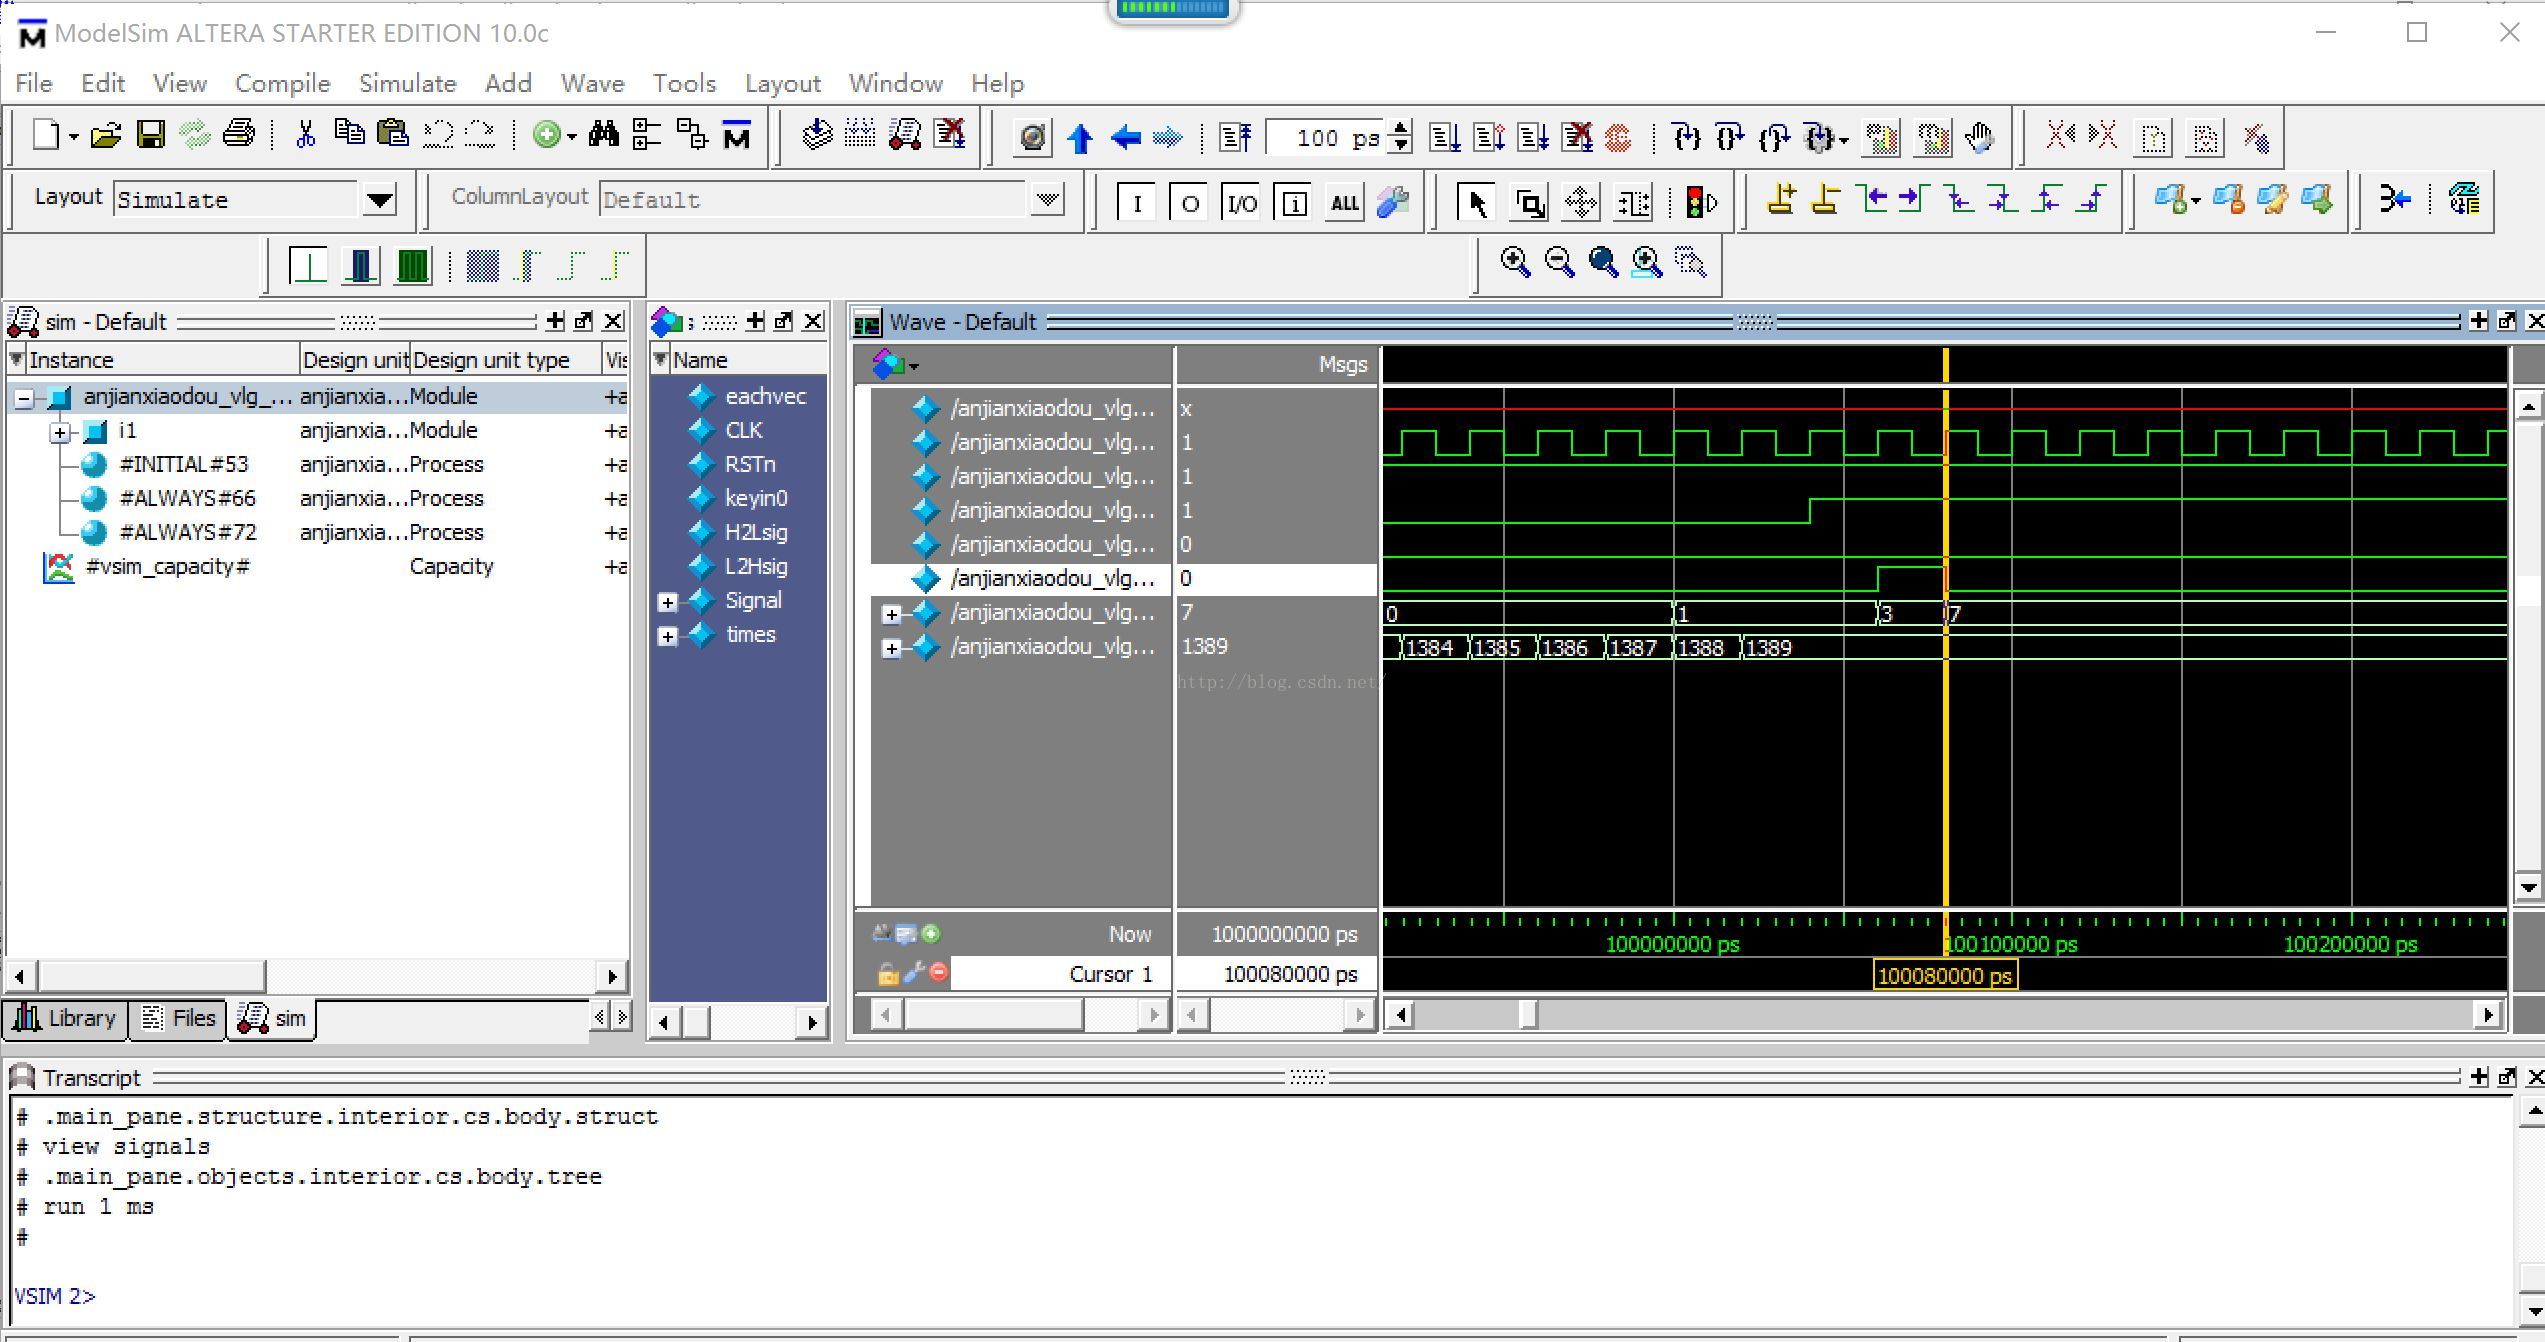Click the run length 100 ps field
This screenshot has width=2545, height=1342.
1325,138
